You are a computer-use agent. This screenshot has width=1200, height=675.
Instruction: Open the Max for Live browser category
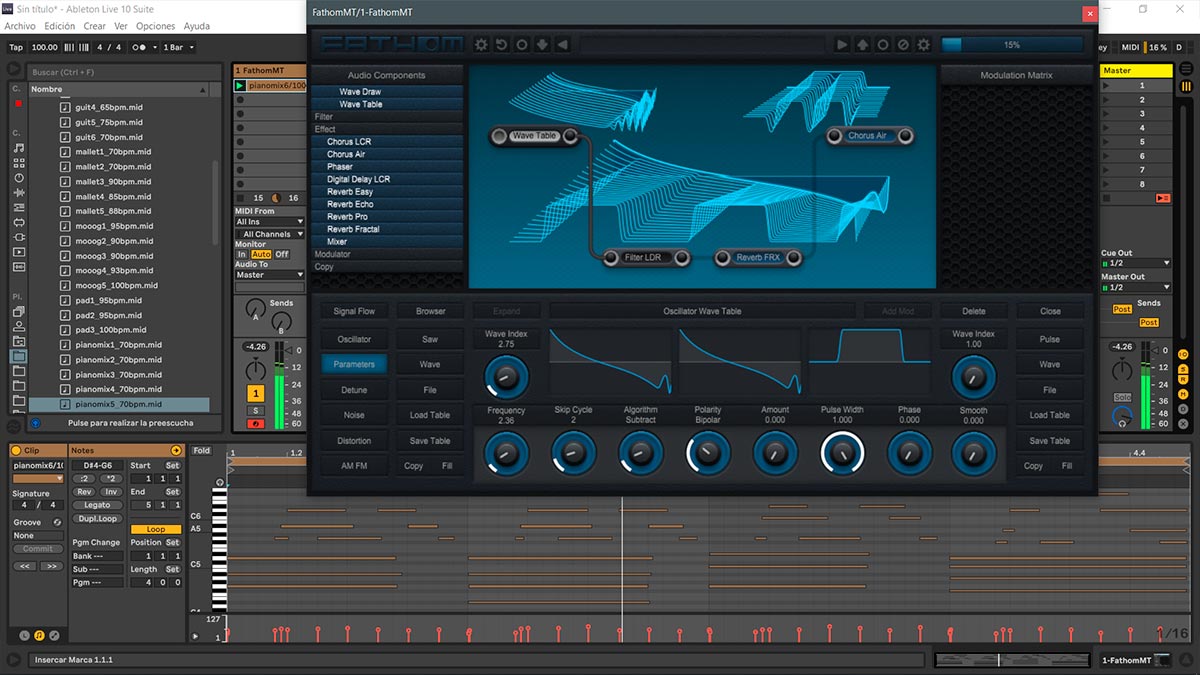coord(19,222)
